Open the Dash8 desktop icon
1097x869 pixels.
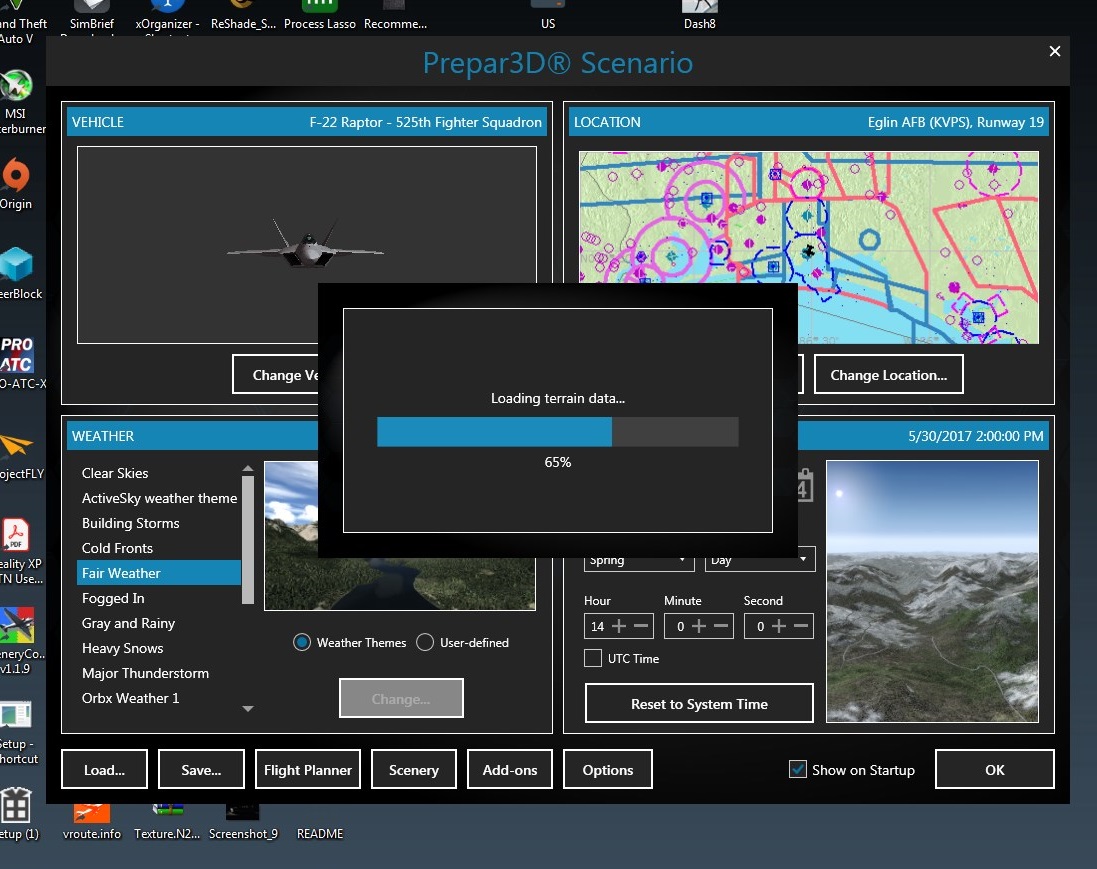[x=700, y=15]
